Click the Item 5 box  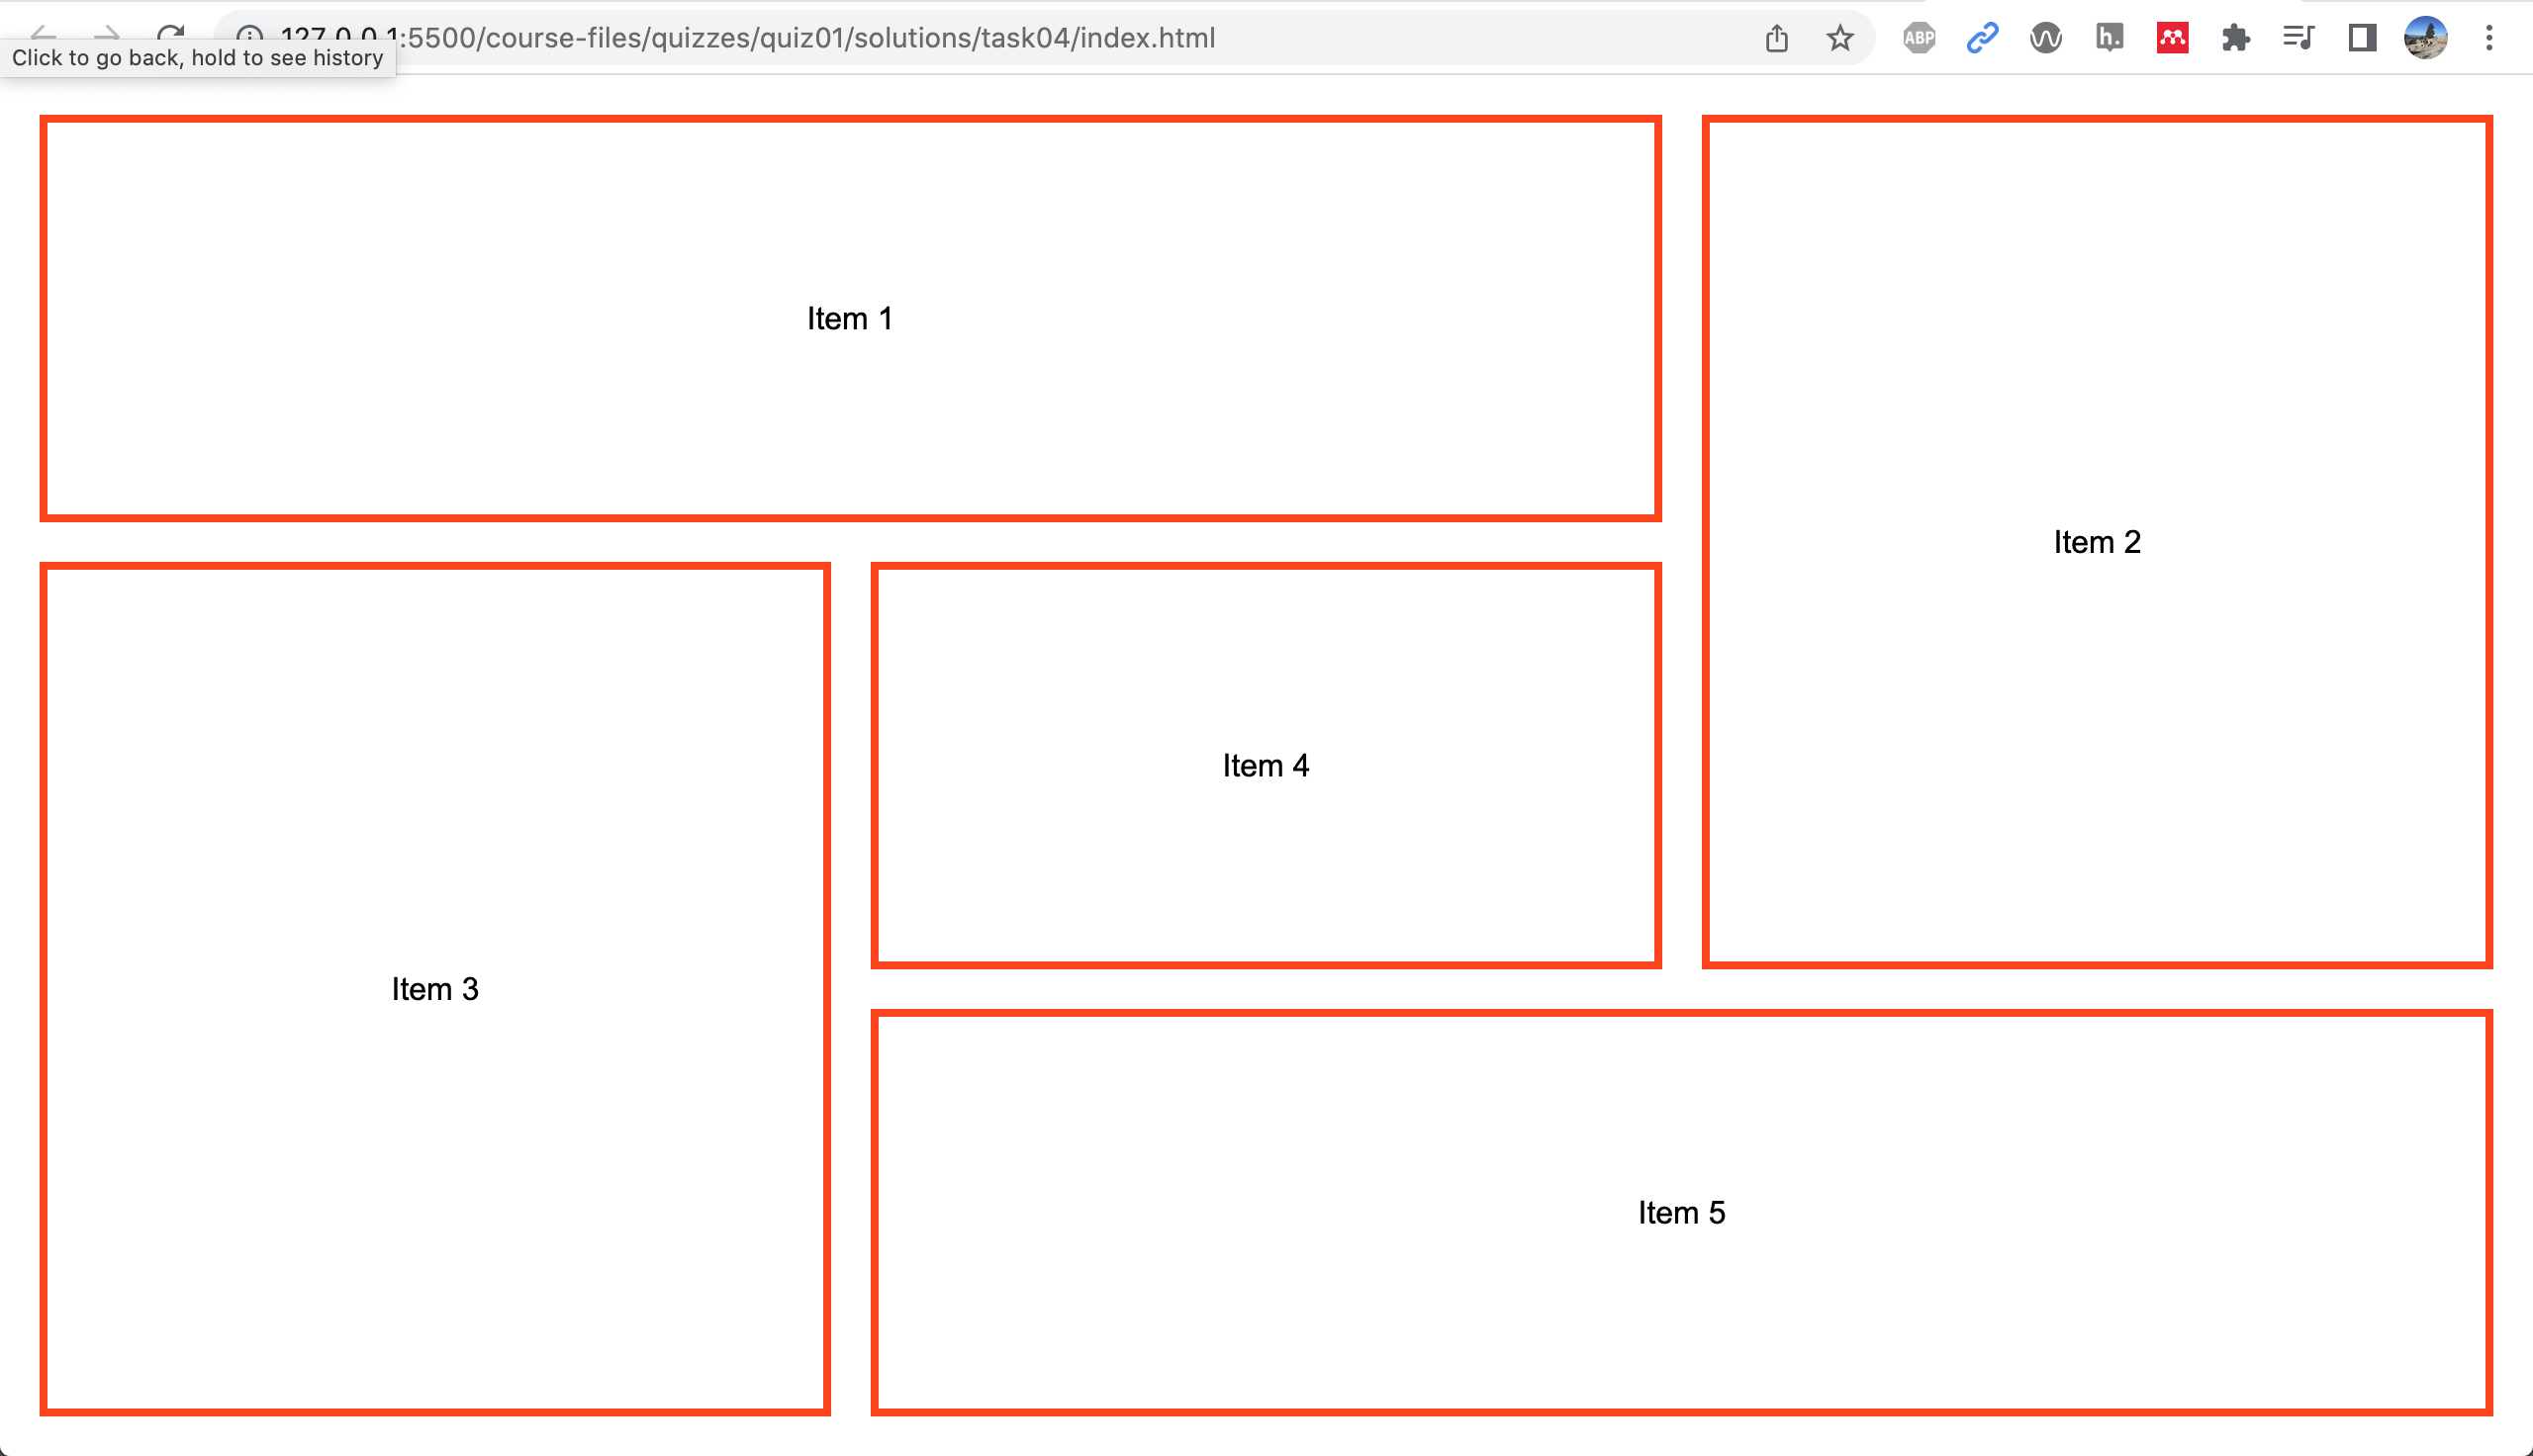(x=1681, y=1212)
